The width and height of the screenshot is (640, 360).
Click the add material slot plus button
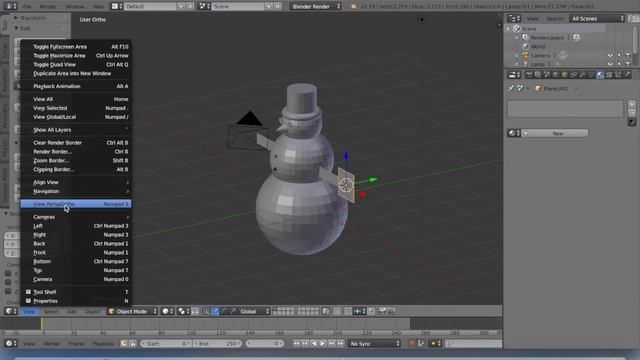632,104
